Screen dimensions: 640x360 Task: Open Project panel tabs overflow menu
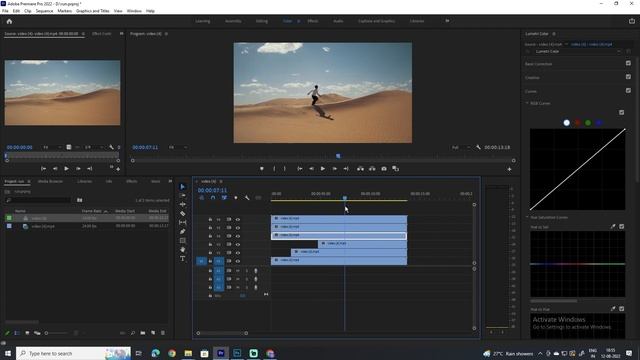click(x=170, y=181)
